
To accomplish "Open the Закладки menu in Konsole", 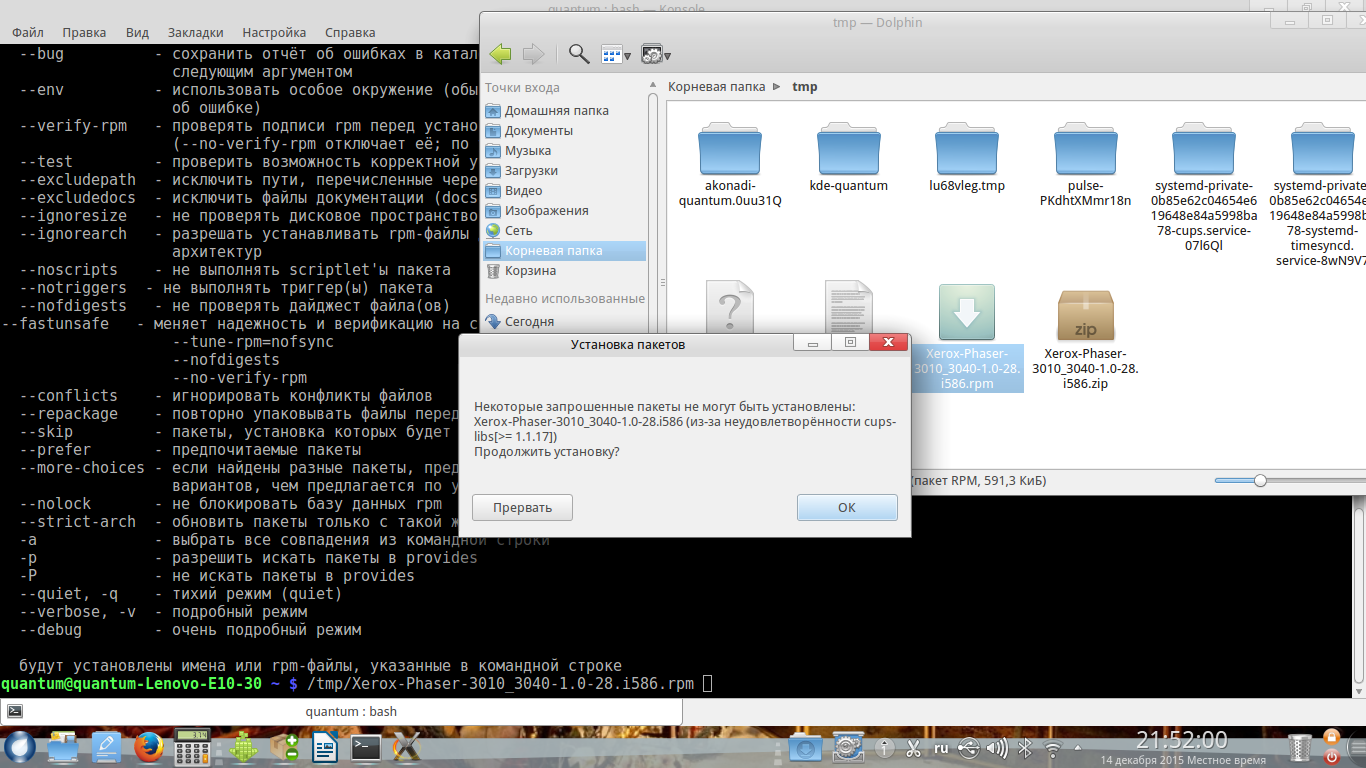I will 195,33.
